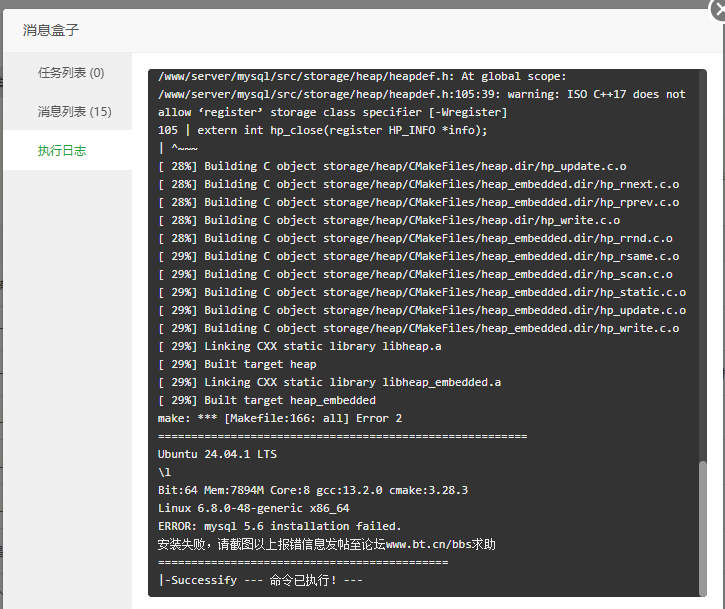Click the heap_embedded.dir/hp_static.c.o build line

tap(422, 293)
